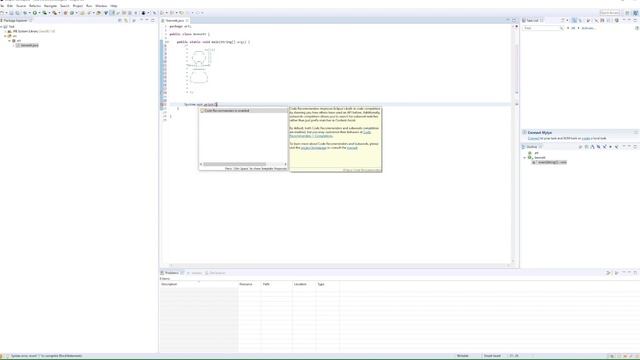
Task: Collapse the Test project node
Action: click(1, 27)
